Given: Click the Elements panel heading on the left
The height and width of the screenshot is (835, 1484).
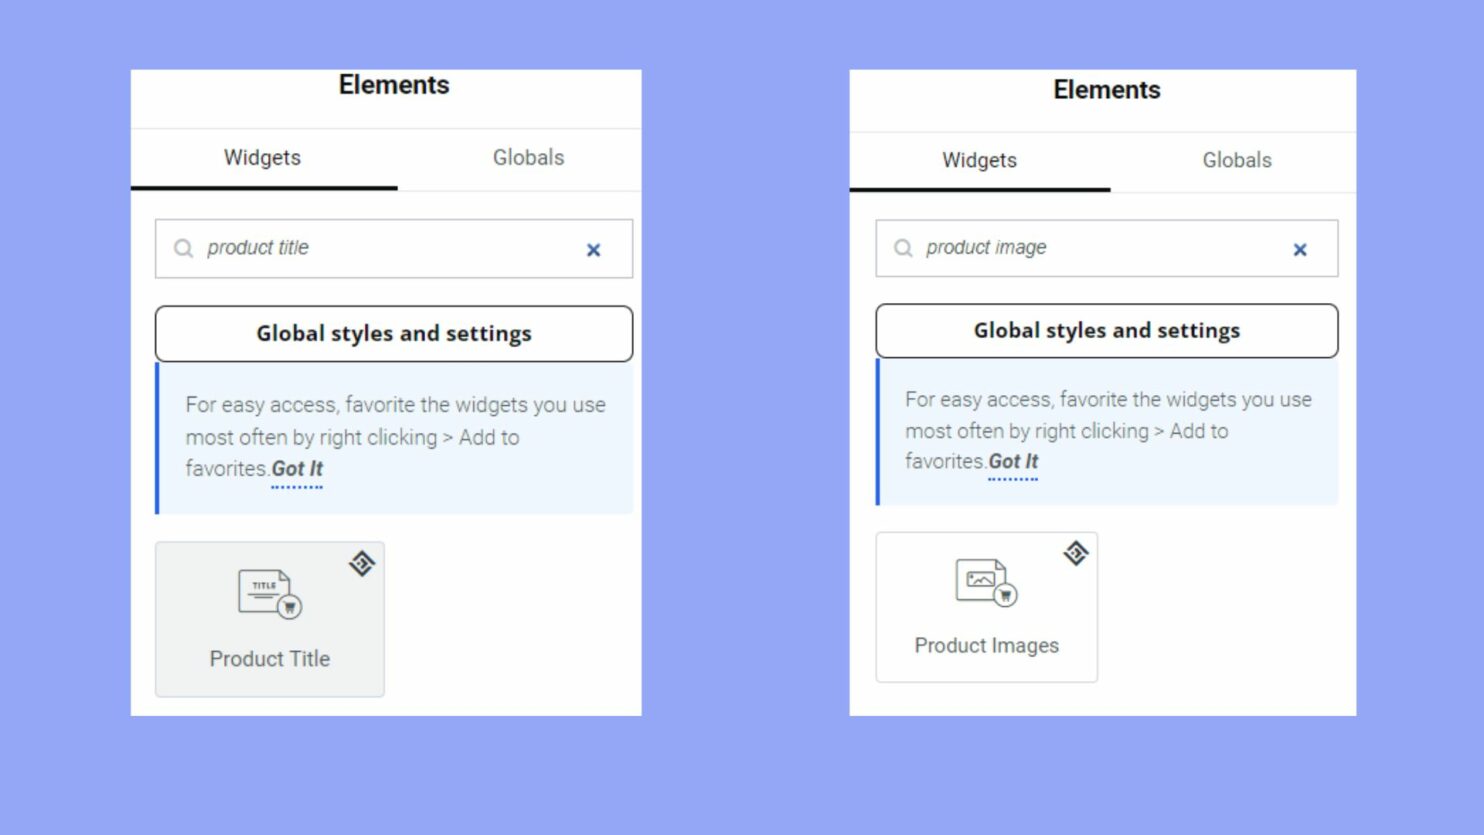Looking at the screenshot, I should 393,85.
